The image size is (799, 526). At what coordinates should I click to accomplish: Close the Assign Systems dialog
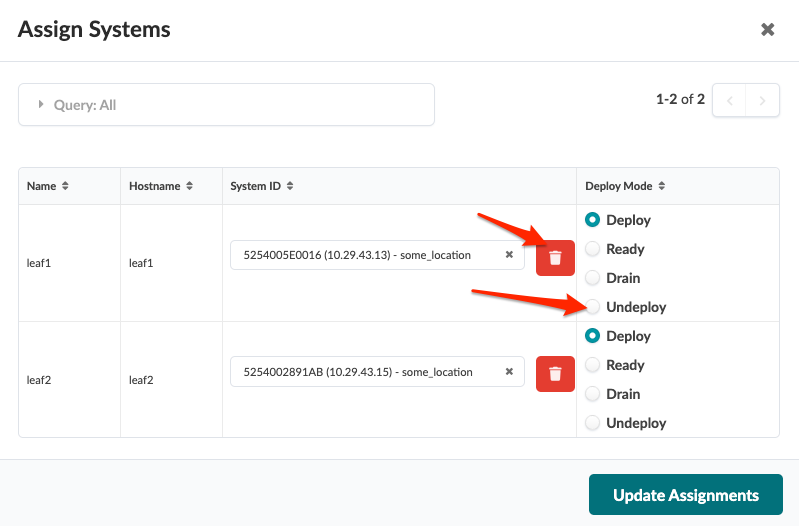click(768, 30)
